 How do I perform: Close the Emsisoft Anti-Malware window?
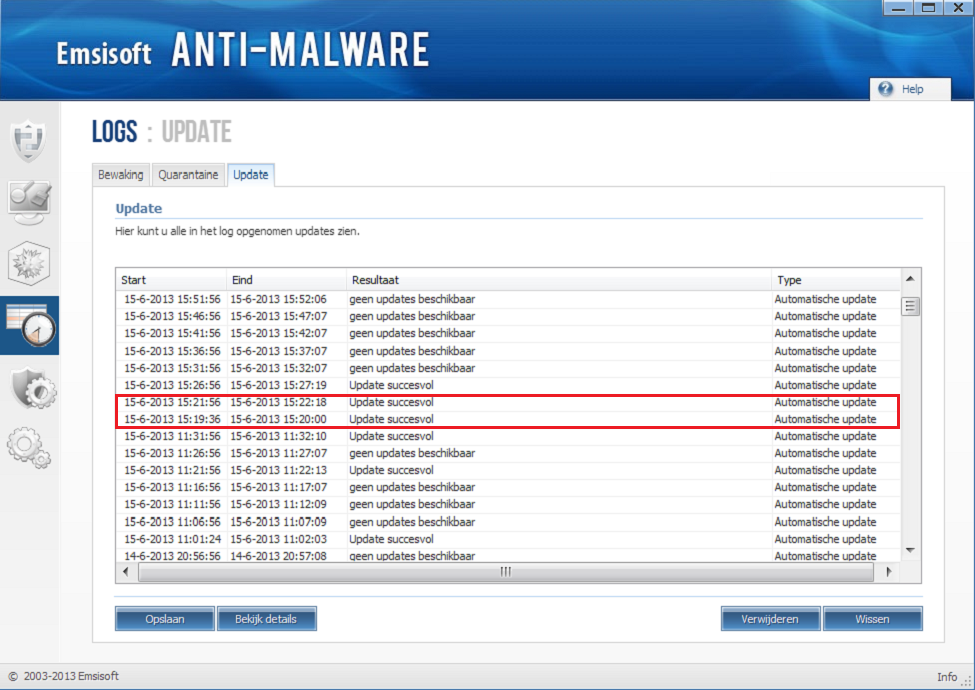(958, 7)
